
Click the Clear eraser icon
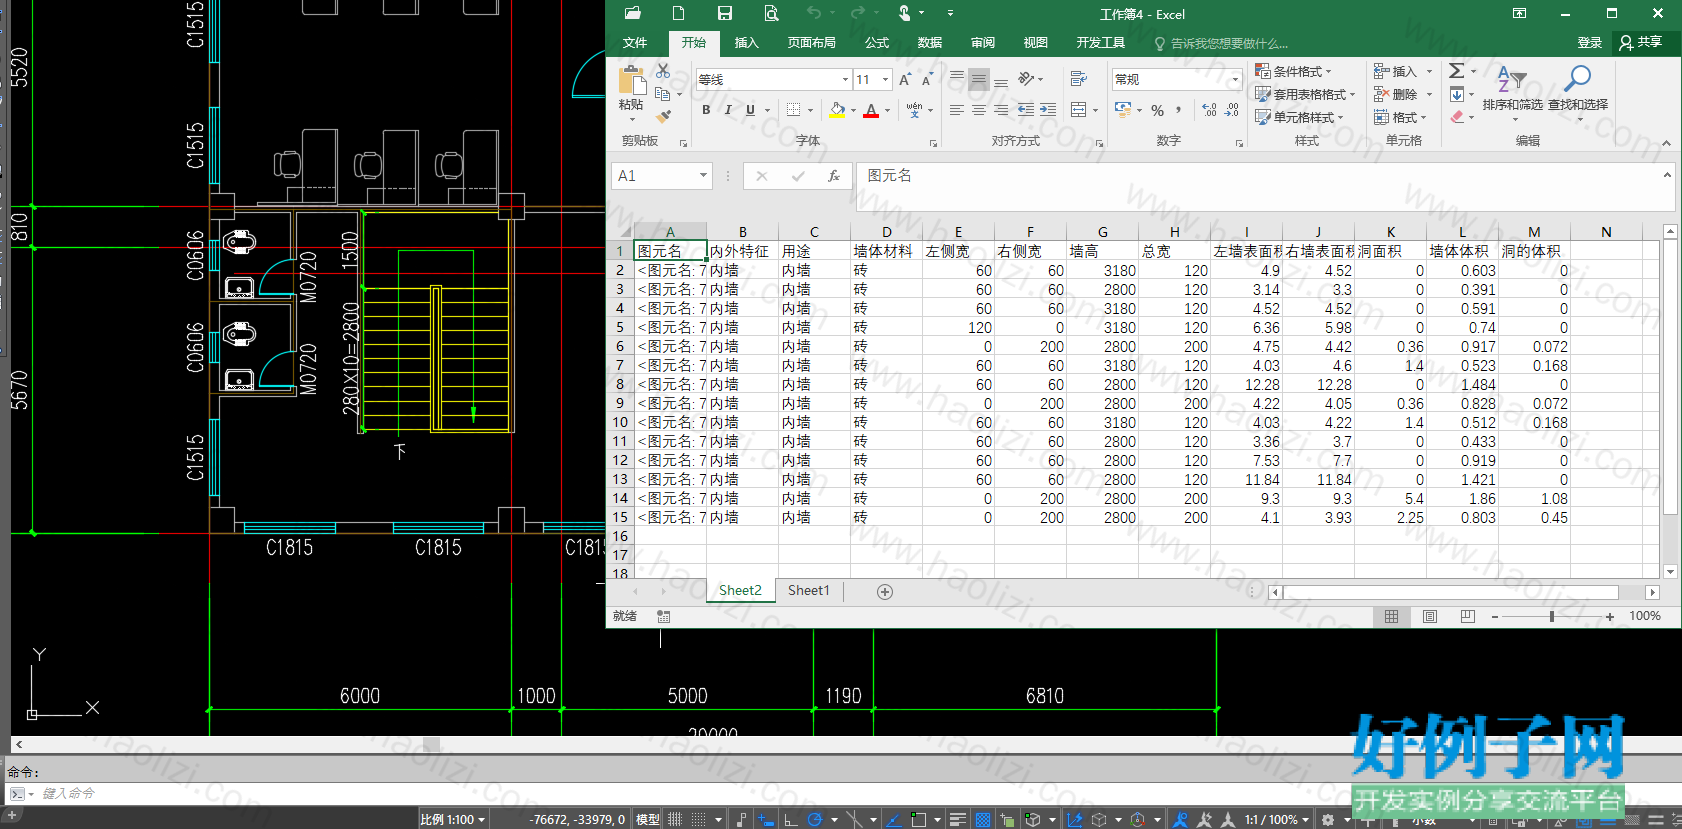tap(1457, 117)
